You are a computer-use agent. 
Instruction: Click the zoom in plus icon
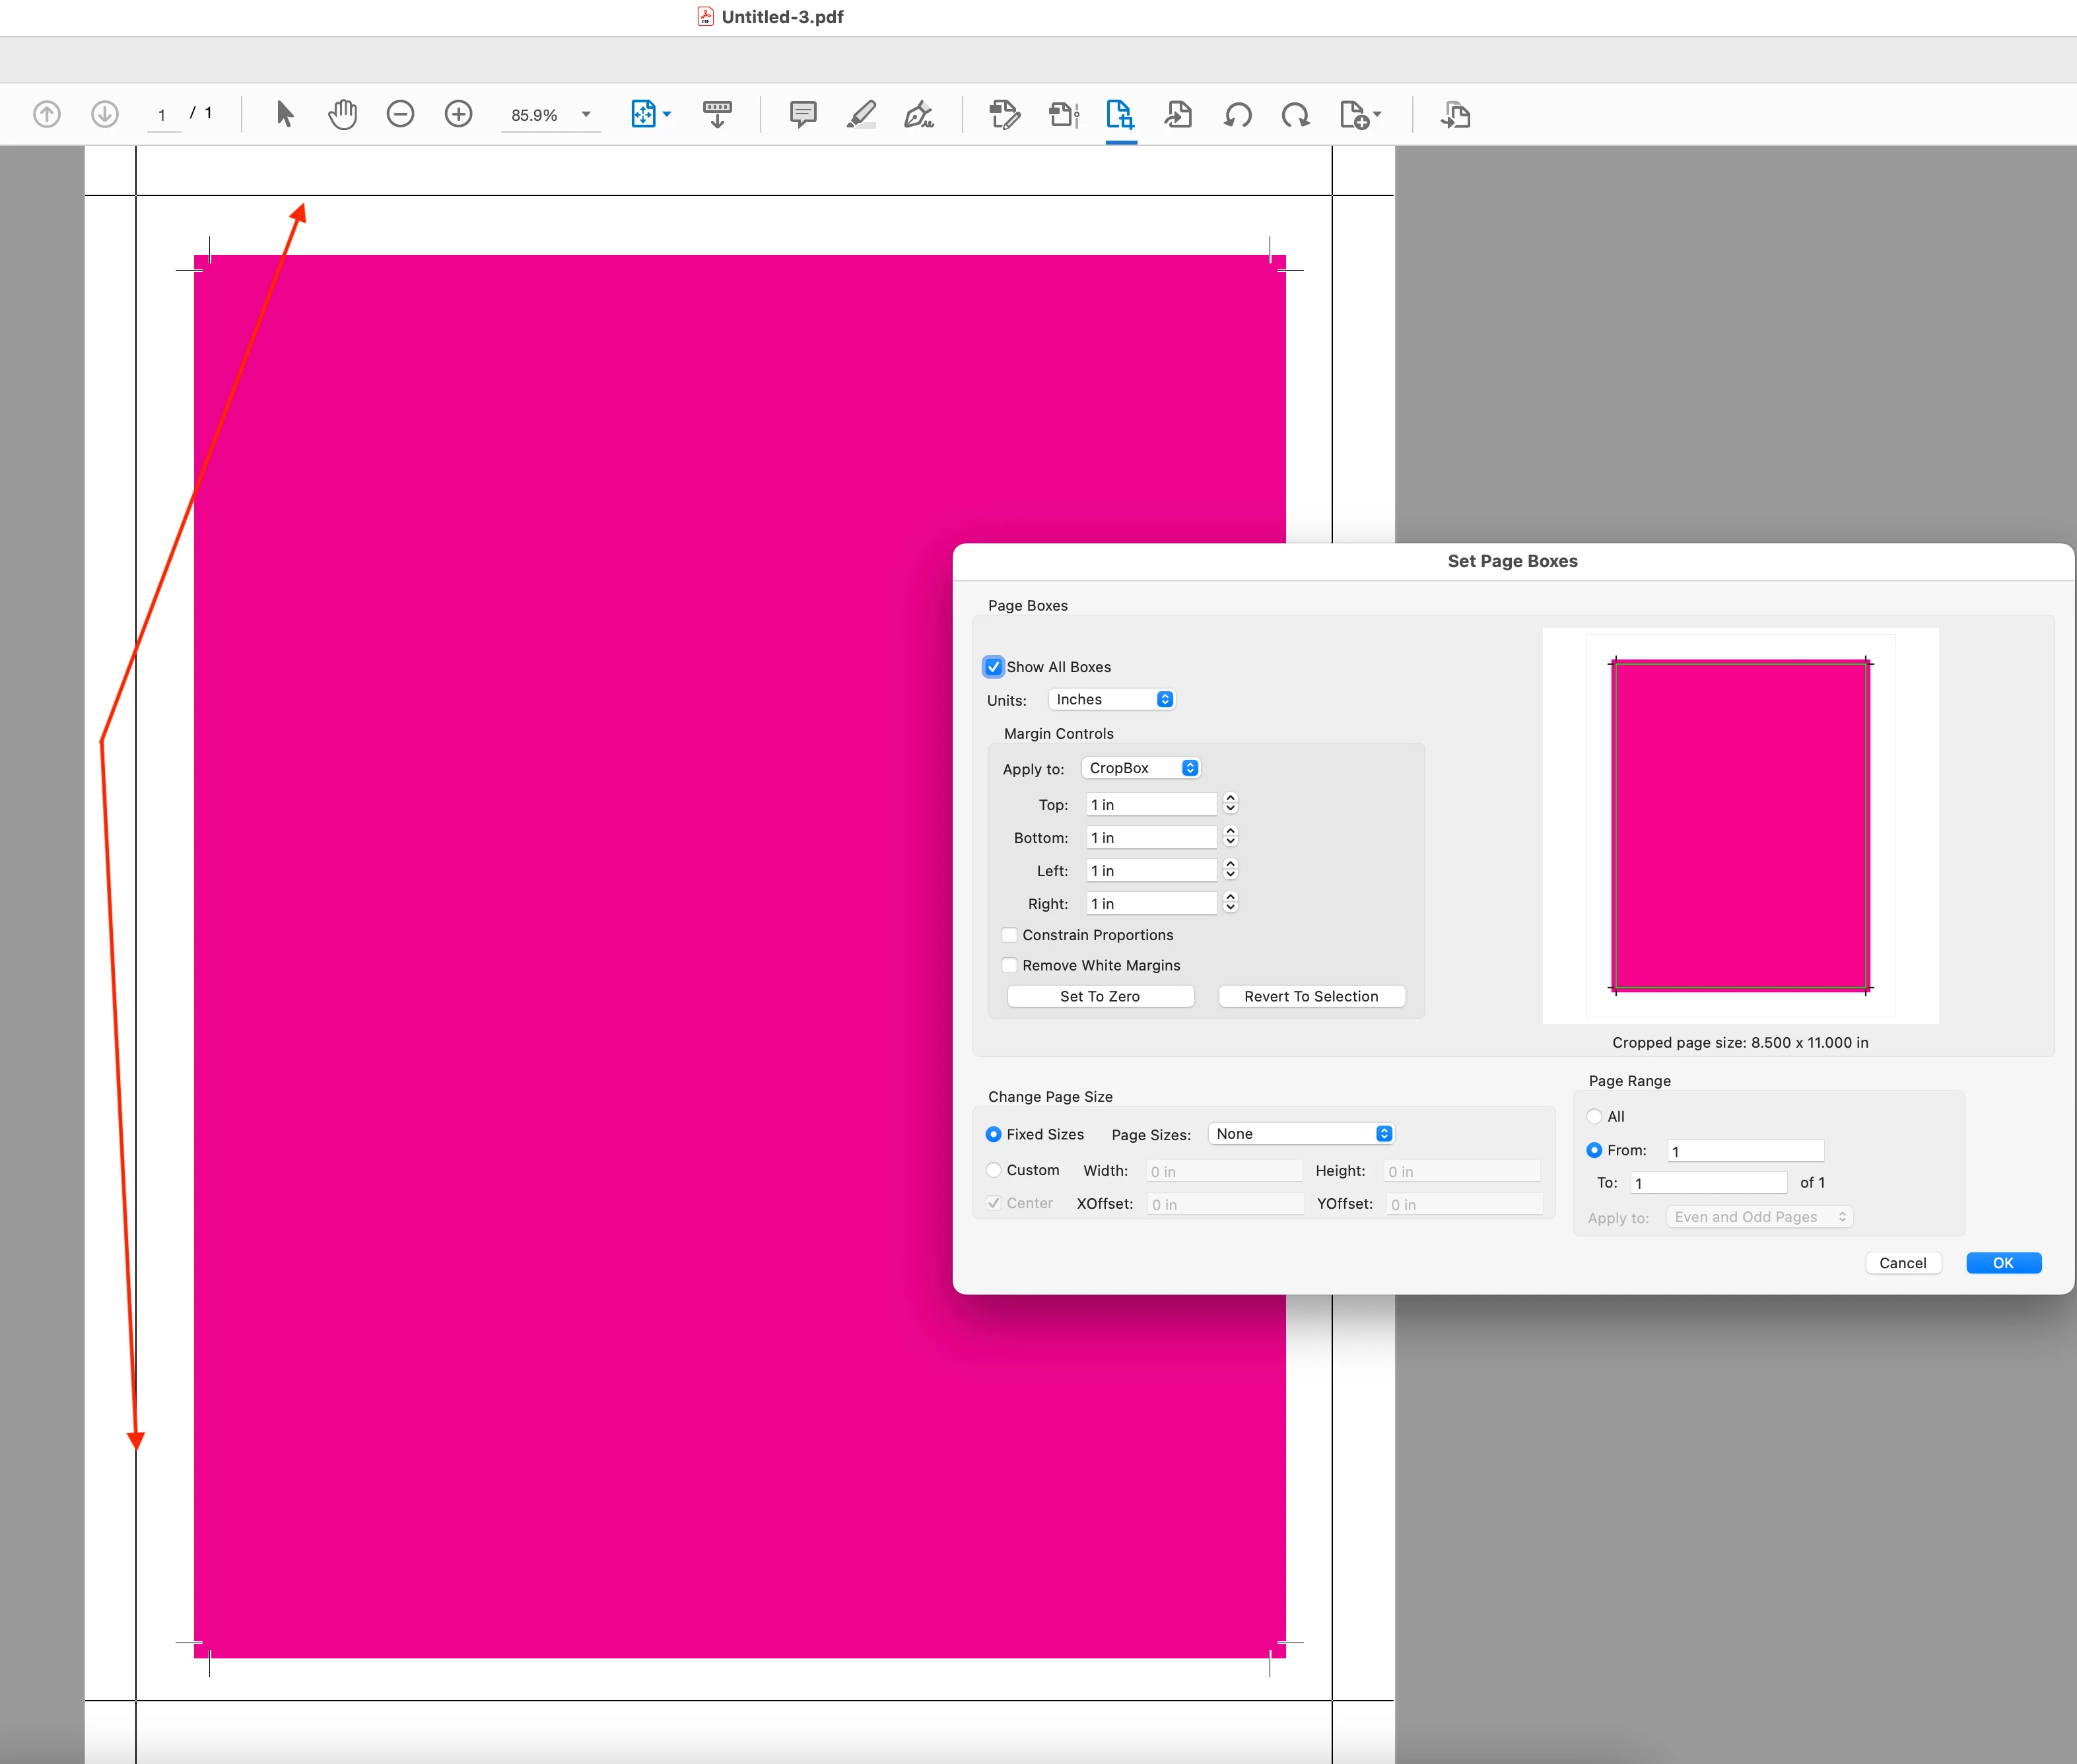458,114
